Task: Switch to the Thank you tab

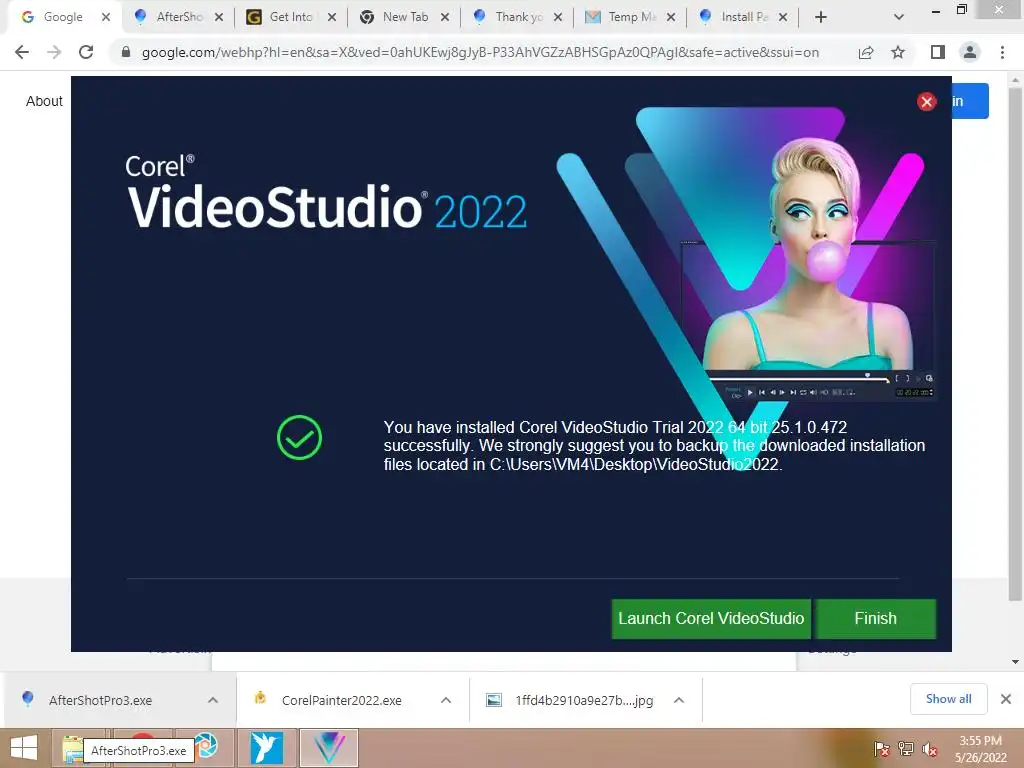Action: 518,17
